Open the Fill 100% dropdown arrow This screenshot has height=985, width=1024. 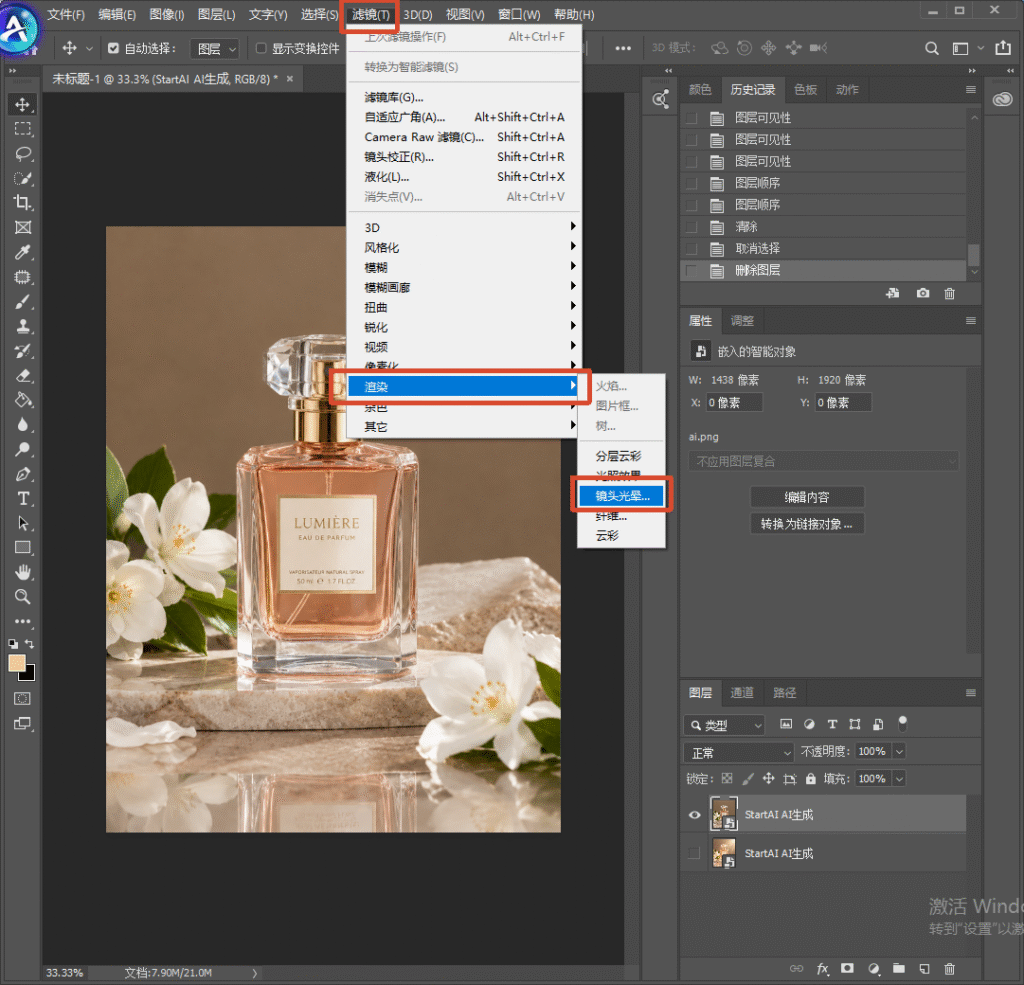point(899,779)
